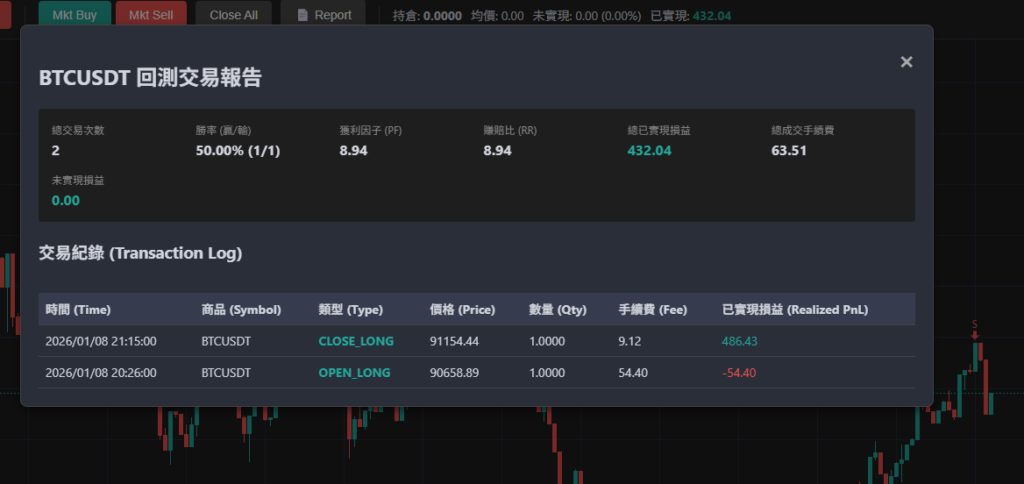Viewport: 1024px width, 484px height.
Task: Click the 91154.44 price cell
Action: point(454,341)
